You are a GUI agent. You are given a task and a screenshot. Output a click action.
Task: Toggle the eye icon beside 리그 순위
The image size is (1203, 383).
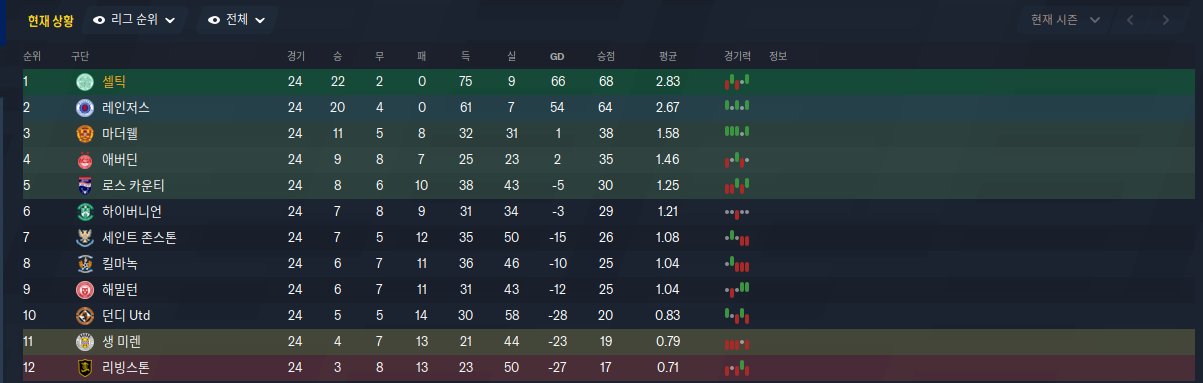pos(98,19)
